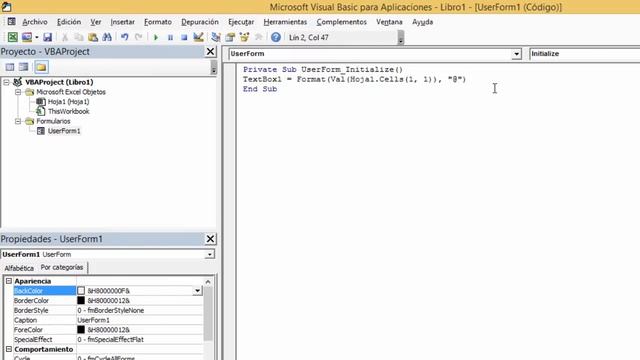This screenshot has width=640, height=360.
Task: Click the Break pause icon
Action: click(x=170, y=37)
